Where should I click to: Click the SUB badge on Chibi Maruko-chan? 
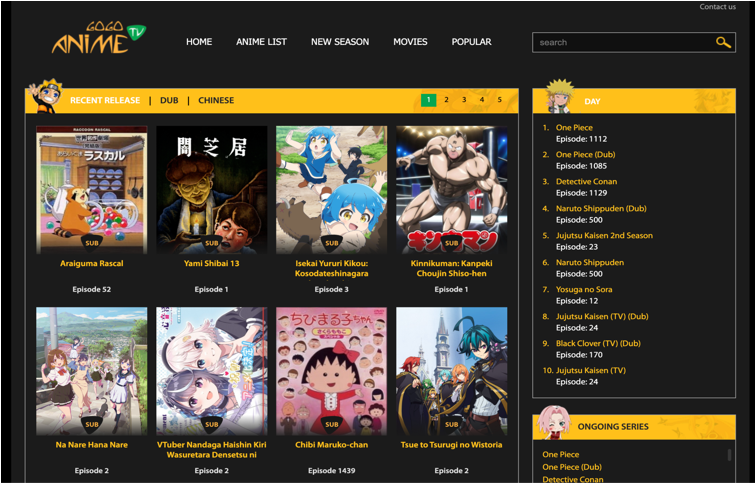click(x=332, y=424)
